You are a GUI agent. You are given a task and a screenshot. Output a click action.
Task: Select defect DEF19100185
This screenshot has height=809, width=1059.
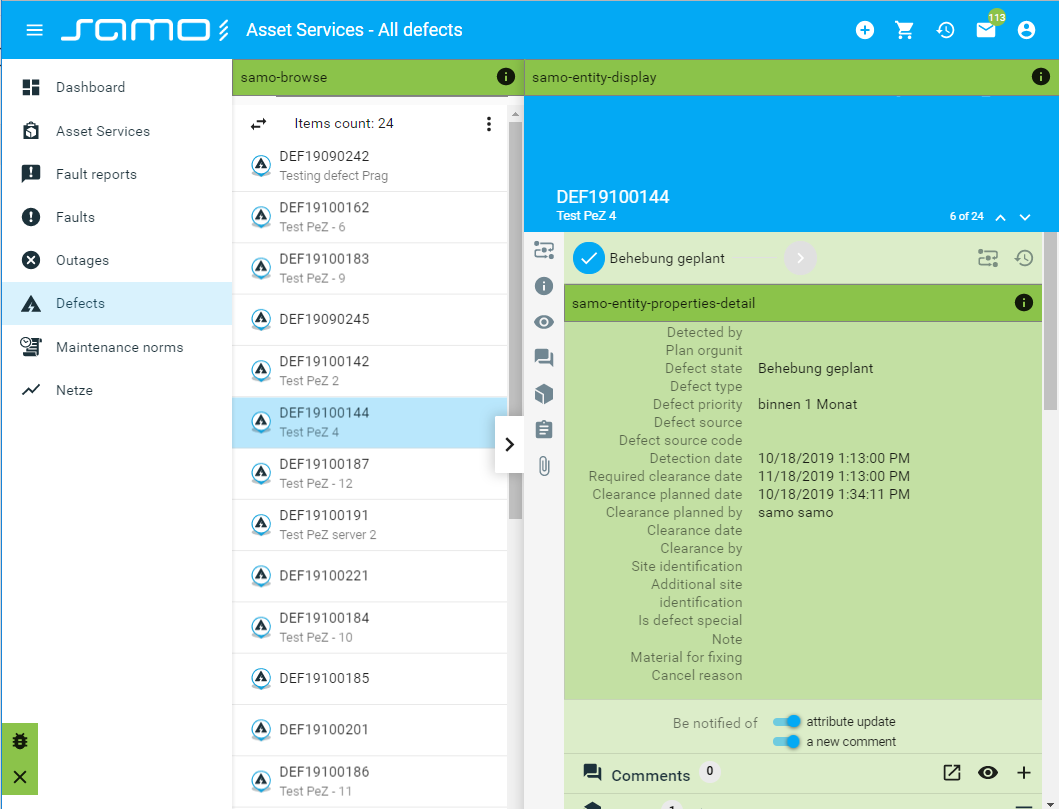369,679
